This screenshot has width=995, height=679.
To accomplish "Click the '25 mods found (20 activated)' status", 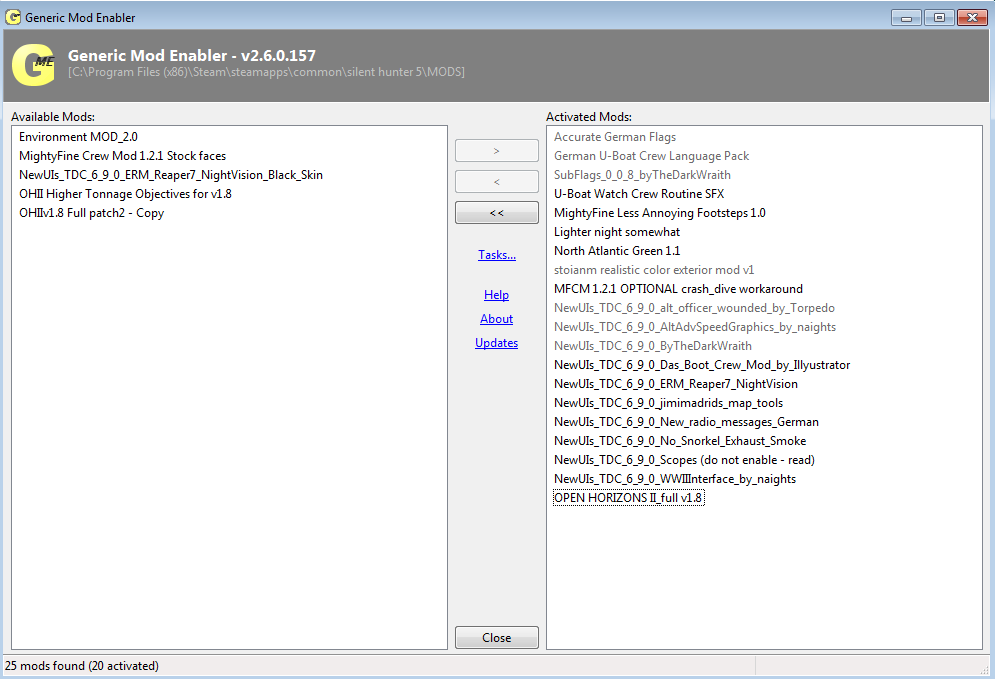I will [82, 666].
